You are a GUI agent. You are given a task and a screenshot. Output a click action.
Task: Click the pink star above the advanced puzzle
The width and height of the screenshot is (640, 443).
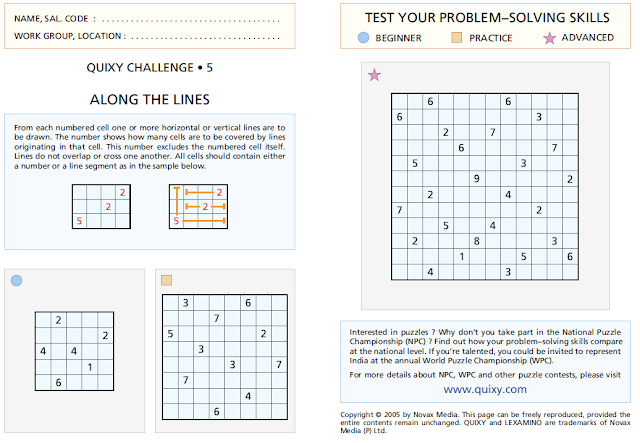point(374,75)
